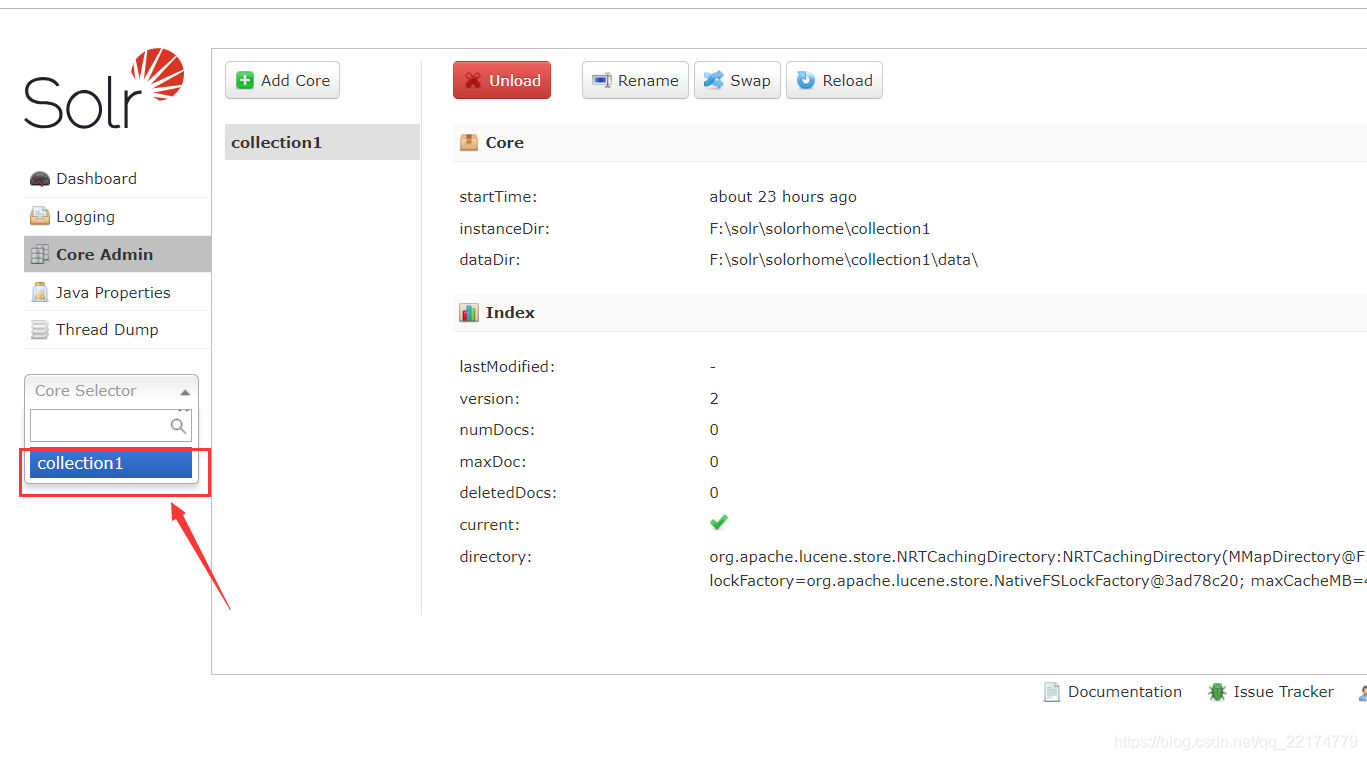
Task: Select collection1 in the core list
Action: (322, 142)
